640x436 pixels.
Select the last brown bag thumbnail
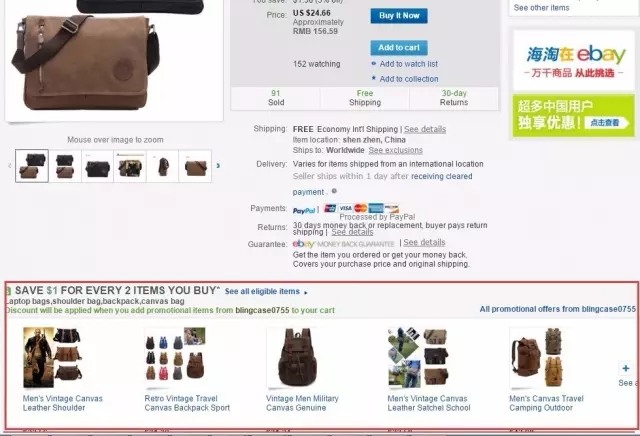coord(195,166)
